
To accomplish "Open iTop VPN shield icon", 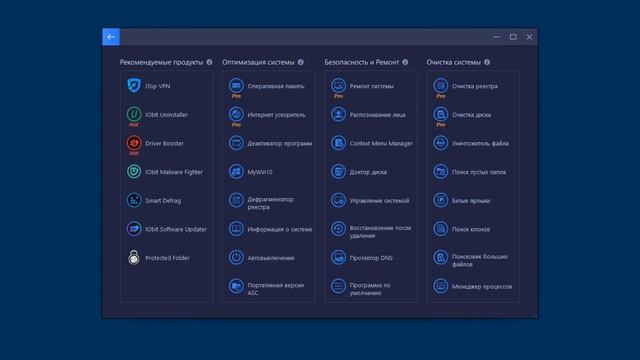I will (134, 86).
